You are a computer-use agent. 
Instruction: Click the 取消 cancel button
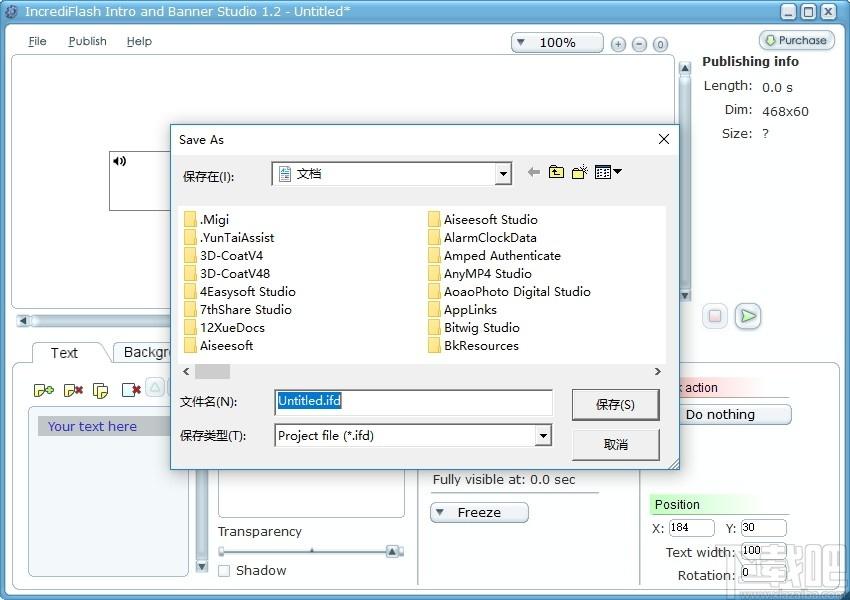(615, 444)
